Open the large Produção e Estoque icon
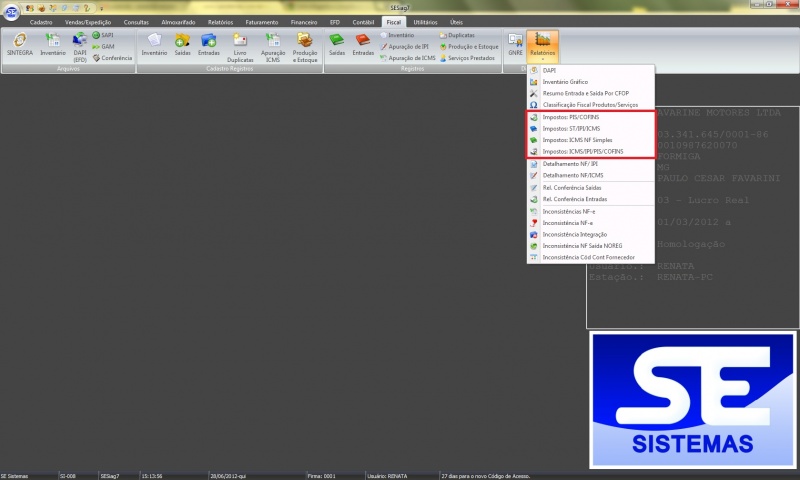 (305, 45)
